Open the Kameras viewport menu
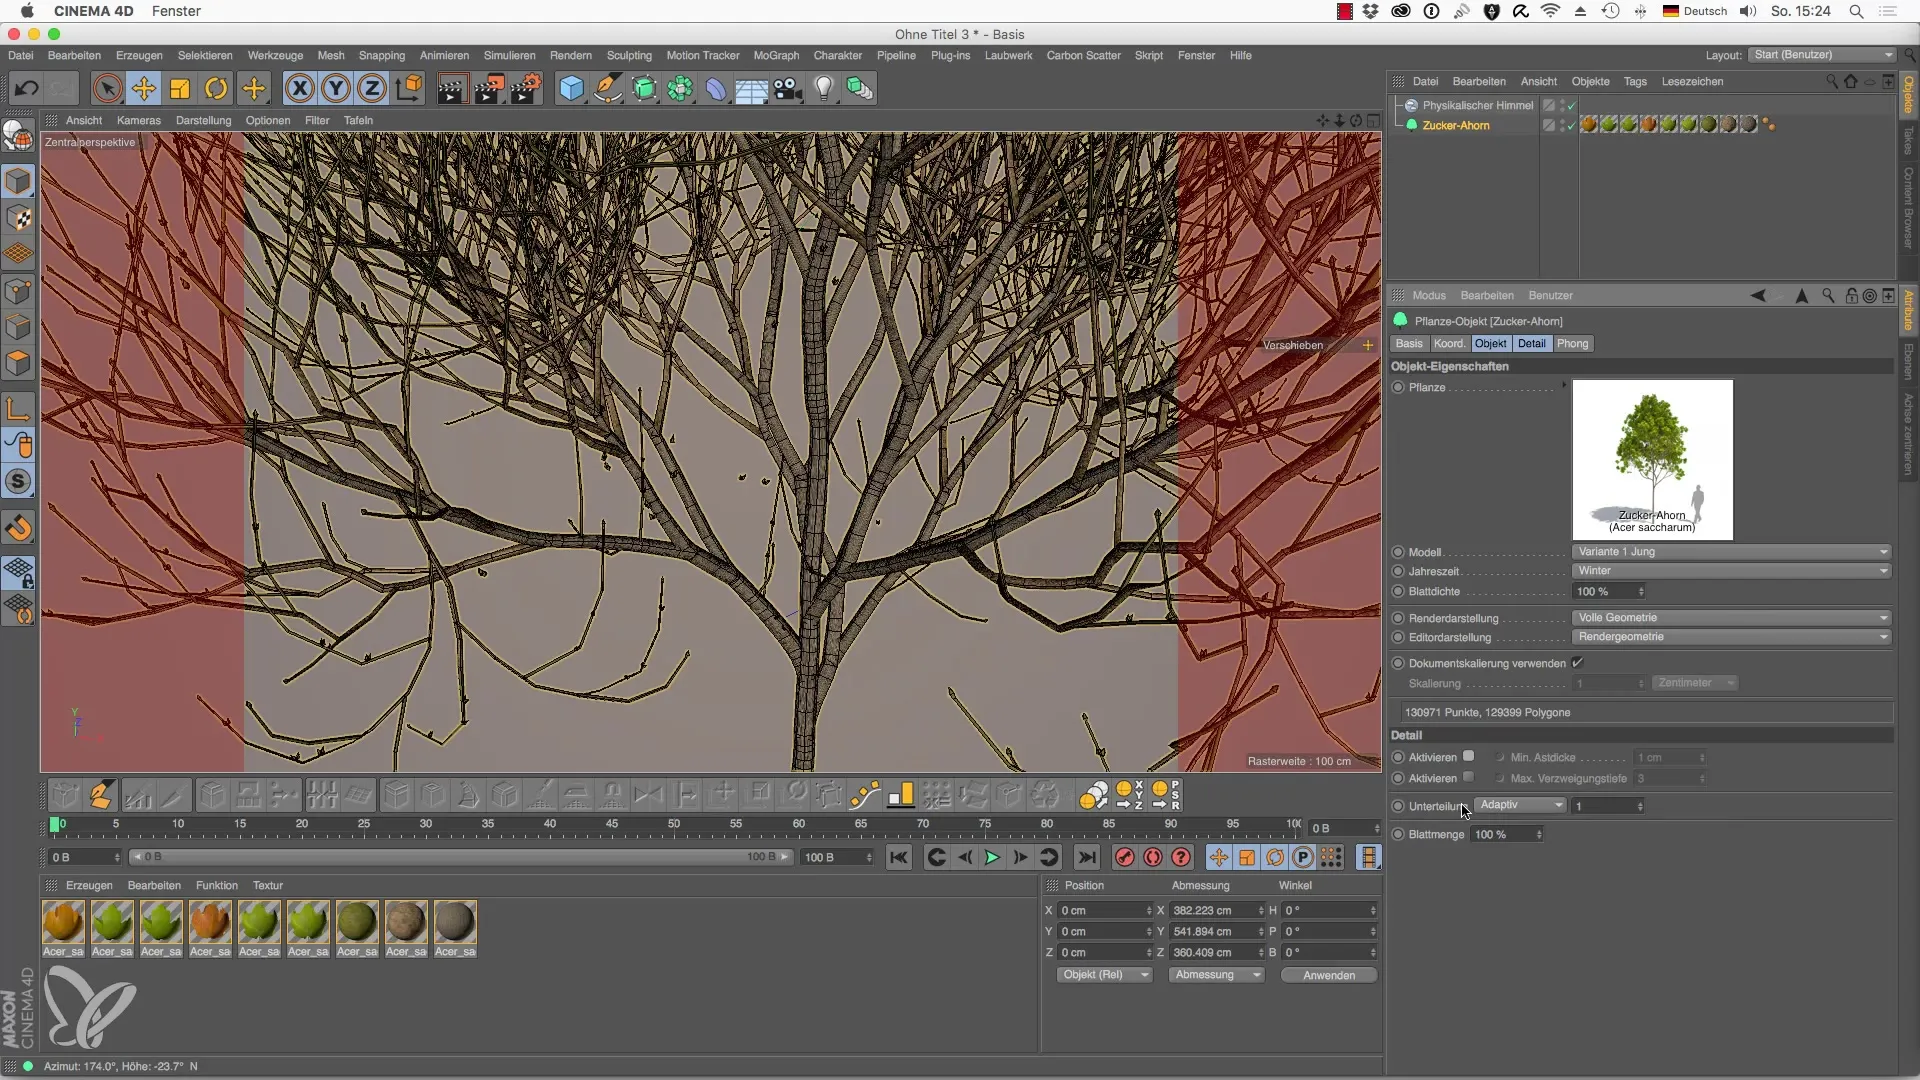The height and width of the screenshot is (1080, 1920). [x=138, y=120]
